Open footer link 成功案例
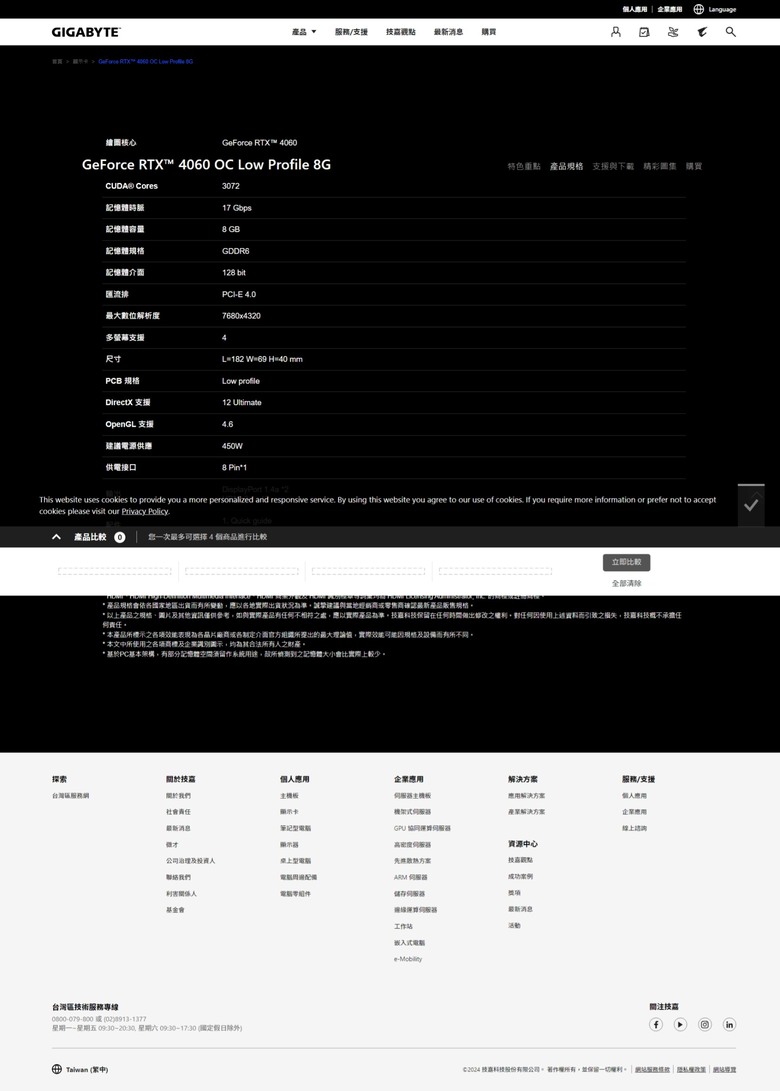The image size is (780, 1091). coord(520,877)
